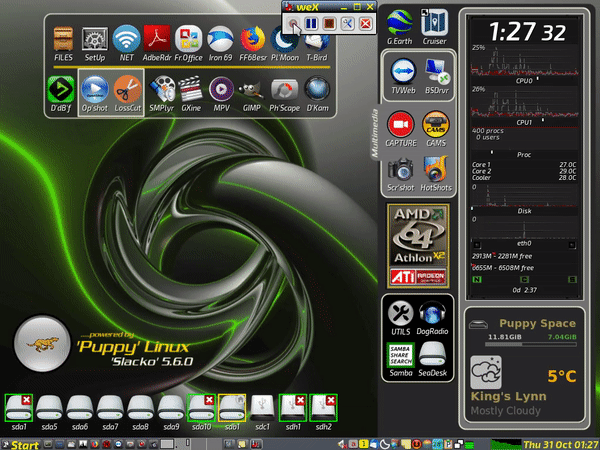This screenshot has width=600, height=450.
Task: Open the sda1 drive with red X
Action: [x=19, y=408]
